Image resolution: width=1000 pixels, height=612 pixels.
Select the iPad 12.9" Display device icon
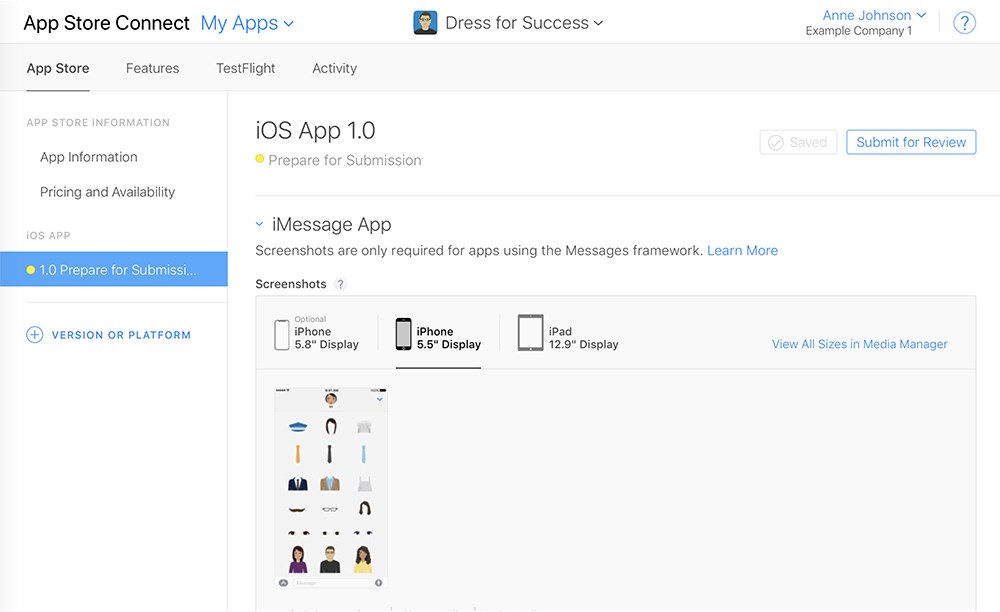(531, 333)
